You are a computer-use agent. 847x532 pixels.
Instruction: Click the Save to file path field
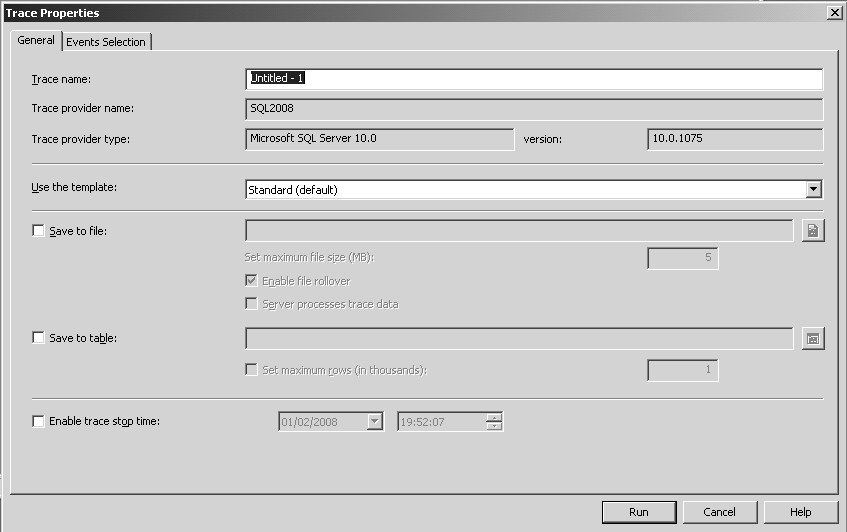point(519,231)
